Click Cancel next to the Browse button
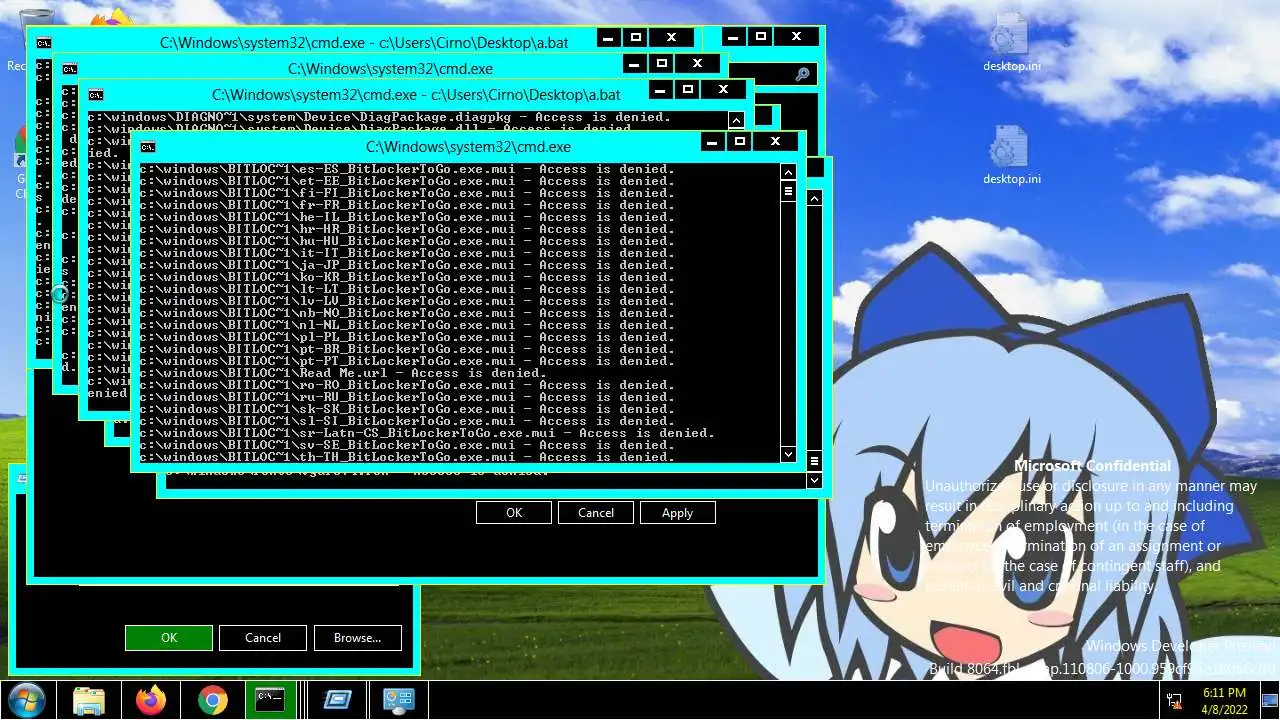1280x720 pixels. coord(263,637)
